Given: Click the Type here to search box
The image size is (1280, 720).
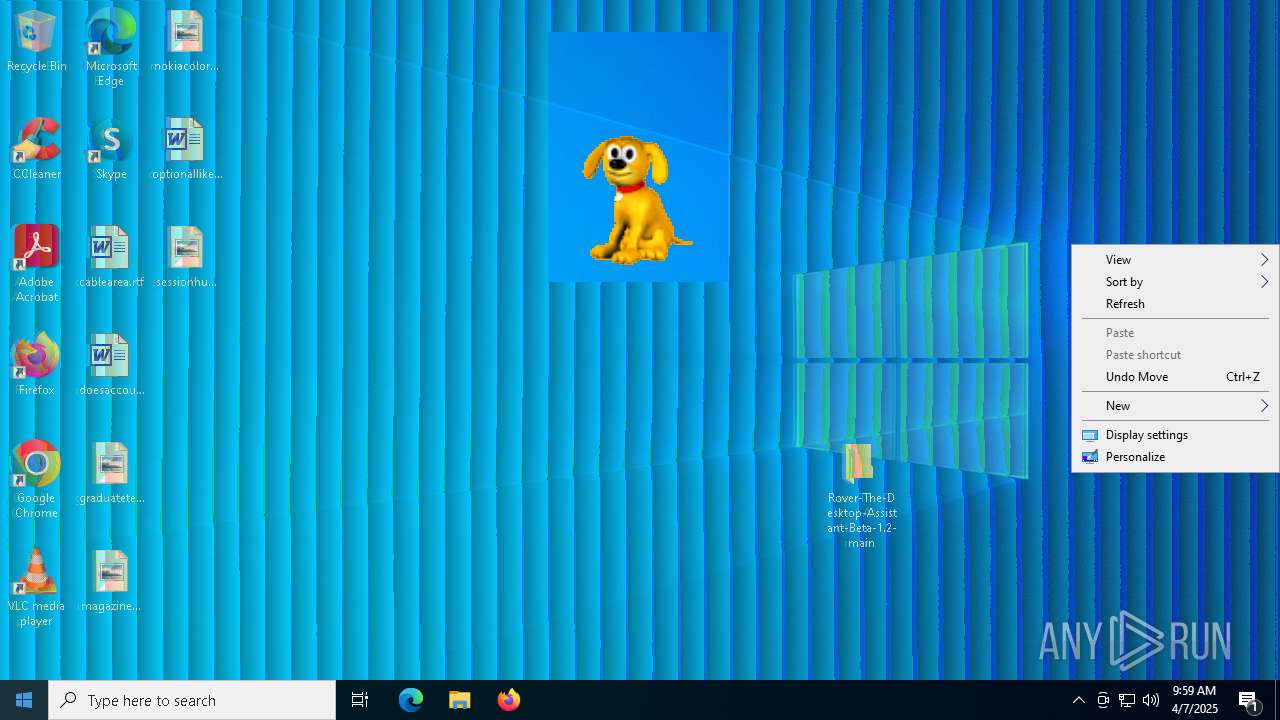Looking at the screenshot, I should (x=192, y=700).
